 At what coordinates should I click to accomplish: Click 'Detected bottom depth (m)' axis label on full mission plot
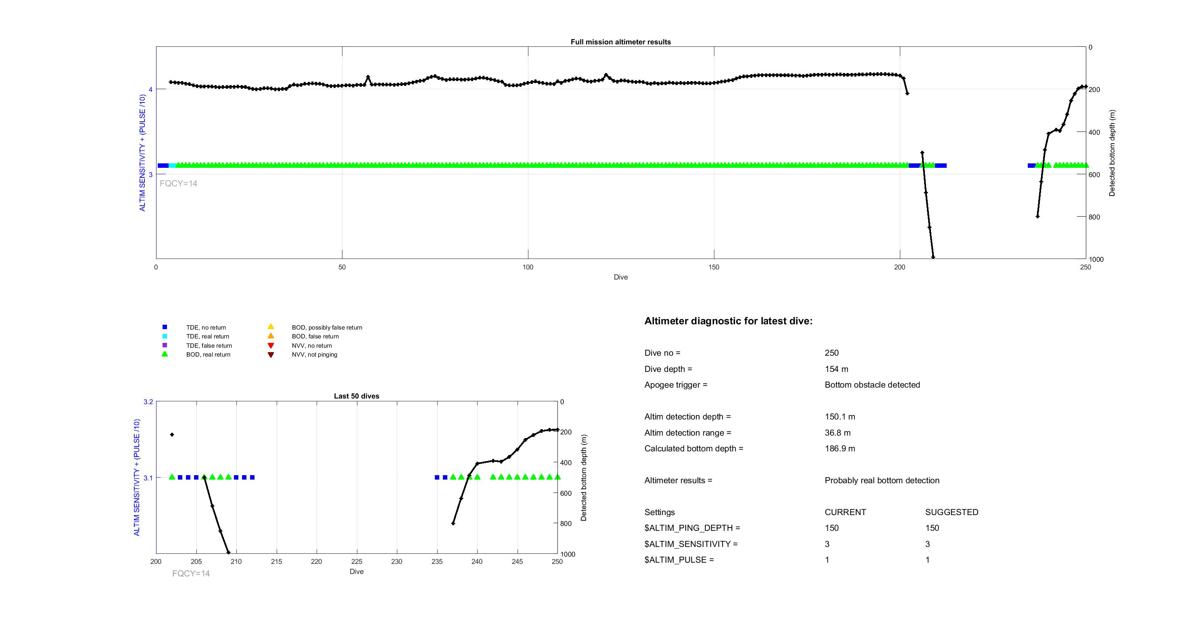1113,152
